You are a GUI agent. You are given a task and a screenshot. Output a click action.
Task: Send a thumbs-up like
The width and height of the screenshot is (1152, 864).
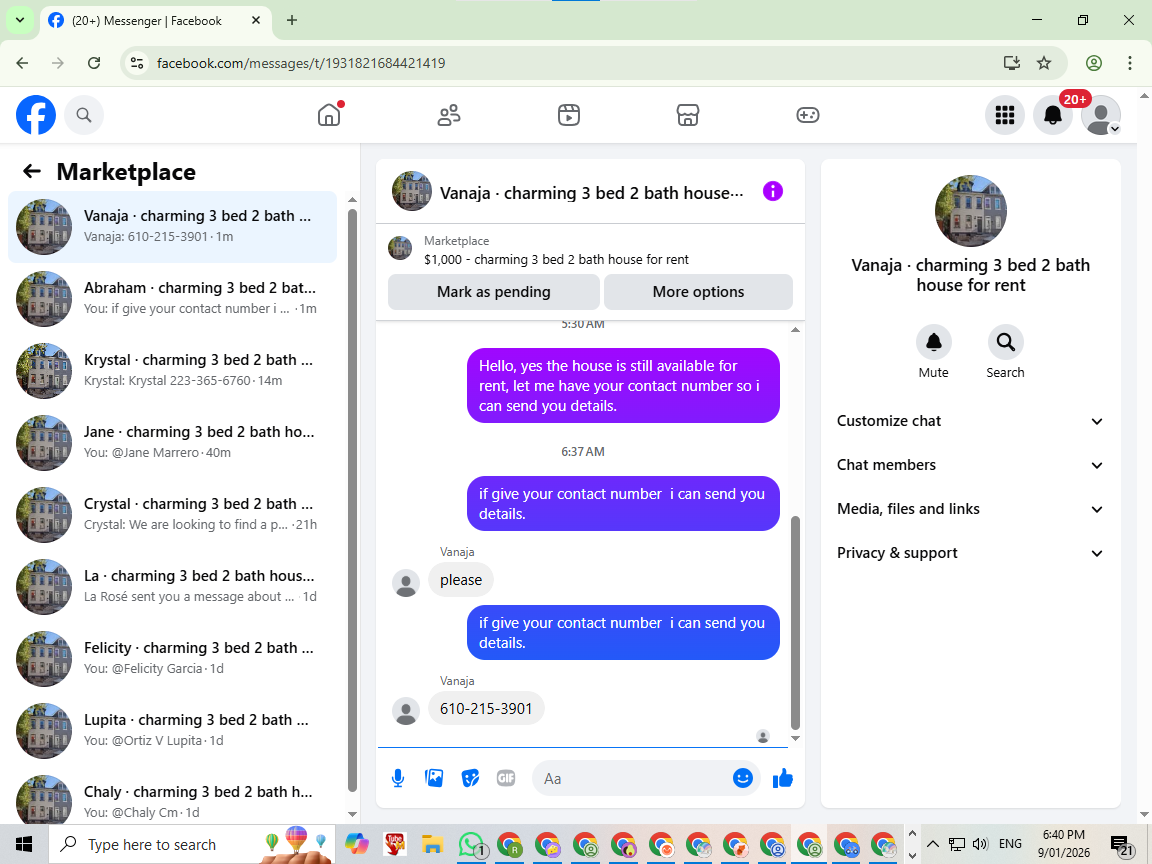[x=783, y=778]
